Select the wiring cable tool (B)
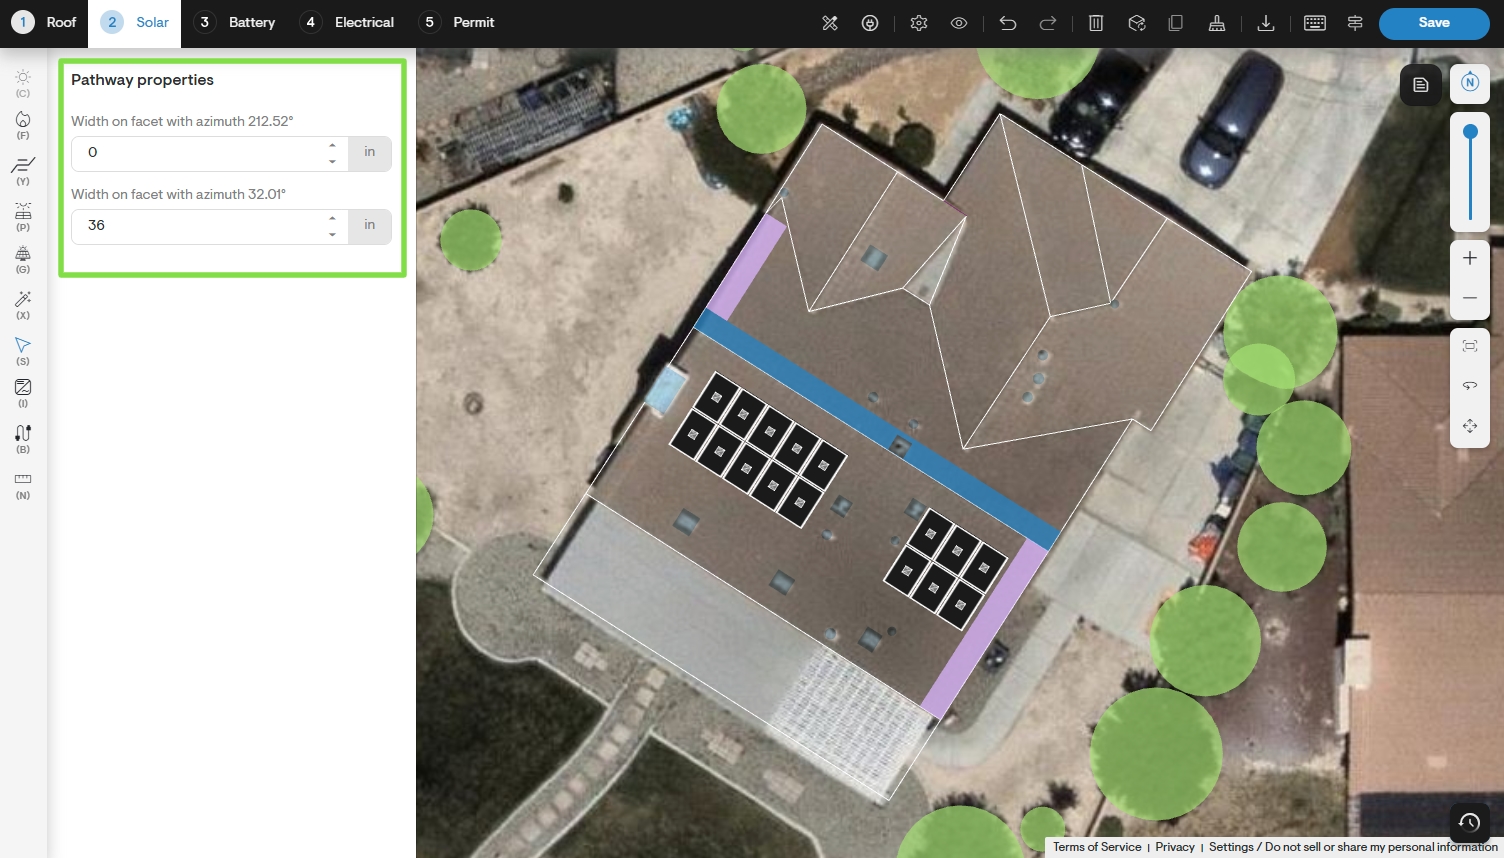Image resolution: width=1504 pixels, height=858 pixels. (23, 439)
